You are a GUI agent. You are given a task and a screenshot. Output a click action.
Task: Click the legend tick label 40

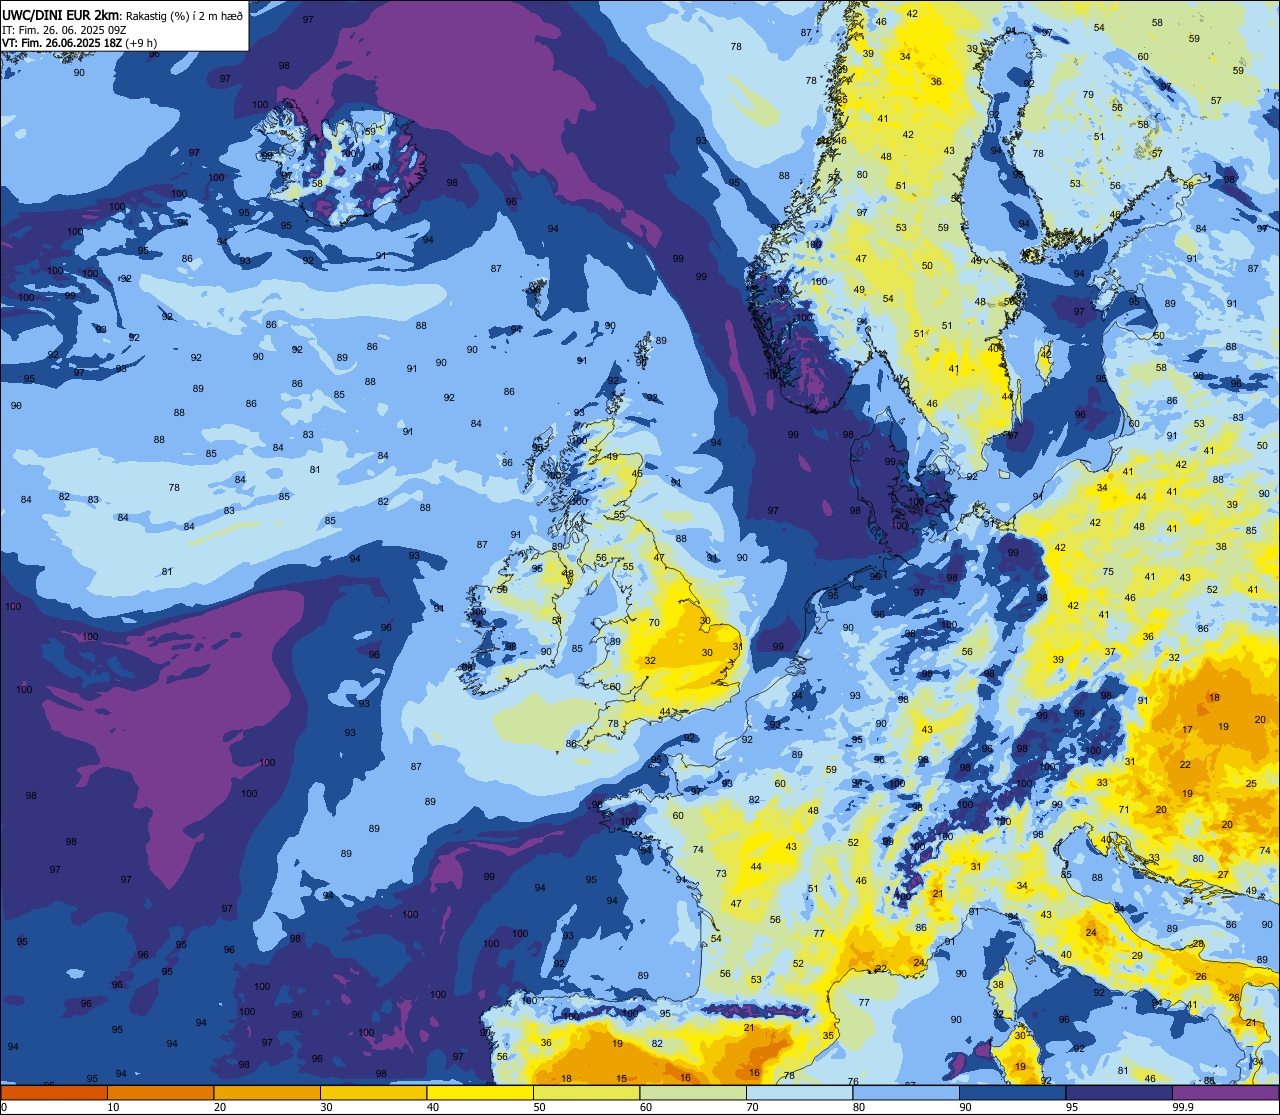coord(433,1107)
